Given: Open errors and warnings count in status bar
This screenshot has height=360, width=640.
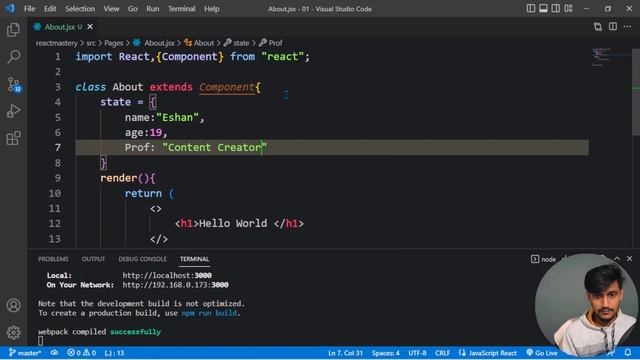Looking at the screenshot, I should coord(81,353).
